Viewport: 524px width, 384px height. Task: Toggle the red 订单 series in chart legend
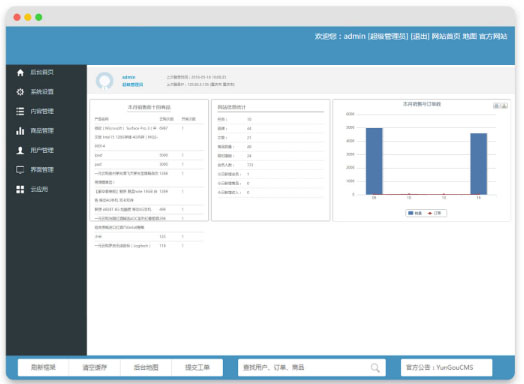tap(434, 213)
